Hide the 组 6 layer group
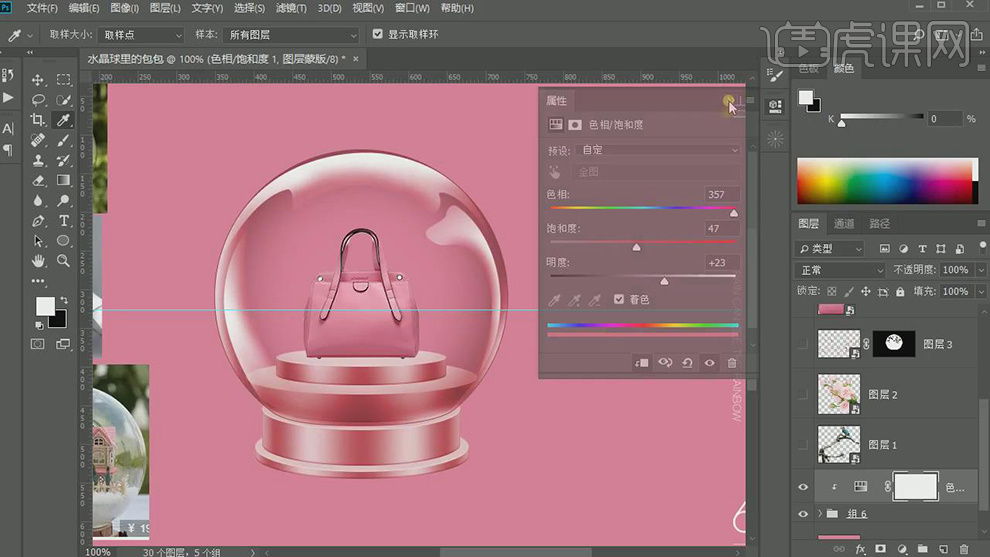 pyautogui.click(x=803, y=514)
